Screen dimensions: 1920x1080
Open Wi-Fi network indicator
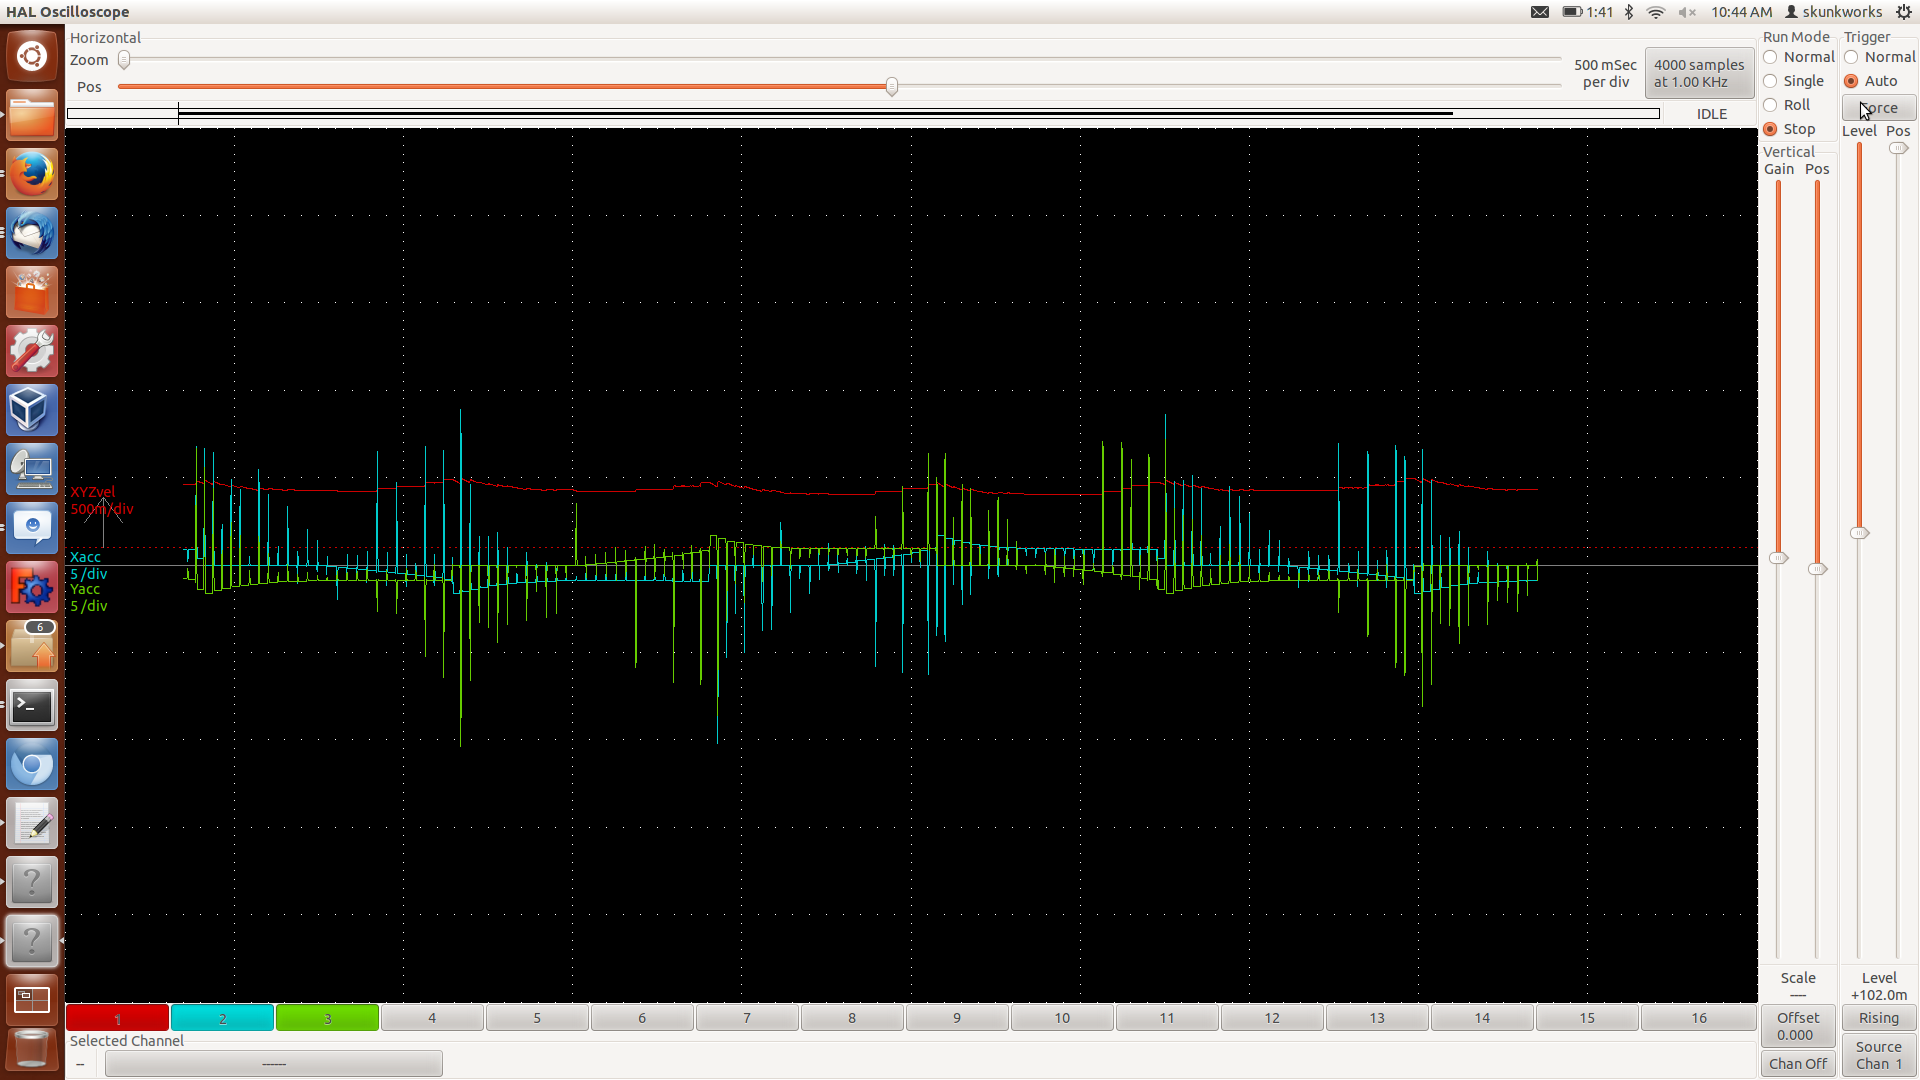(x=1656, y=12)
